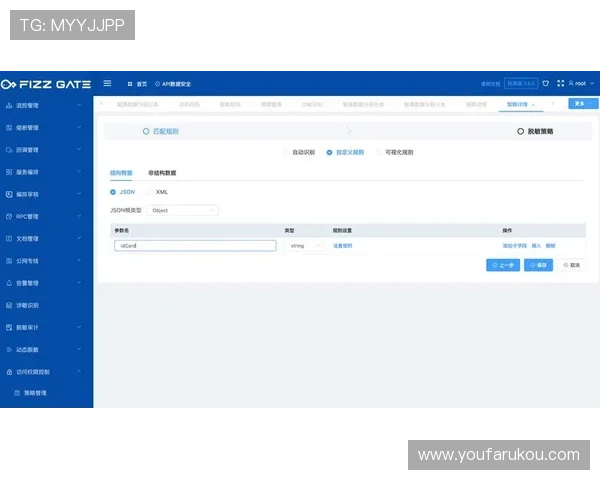Viewport: 600px width, 480px height.
Task: Click the 参数名 column header
Action: pos(121,230)
